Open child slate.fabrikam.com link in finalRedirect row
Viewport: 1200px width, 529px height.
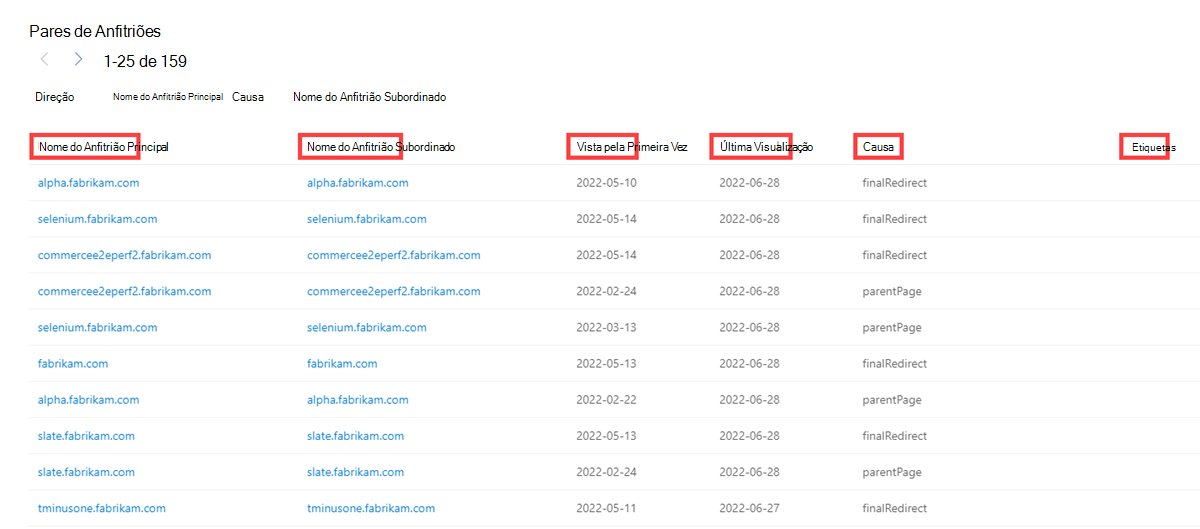(x=356, y=436)
